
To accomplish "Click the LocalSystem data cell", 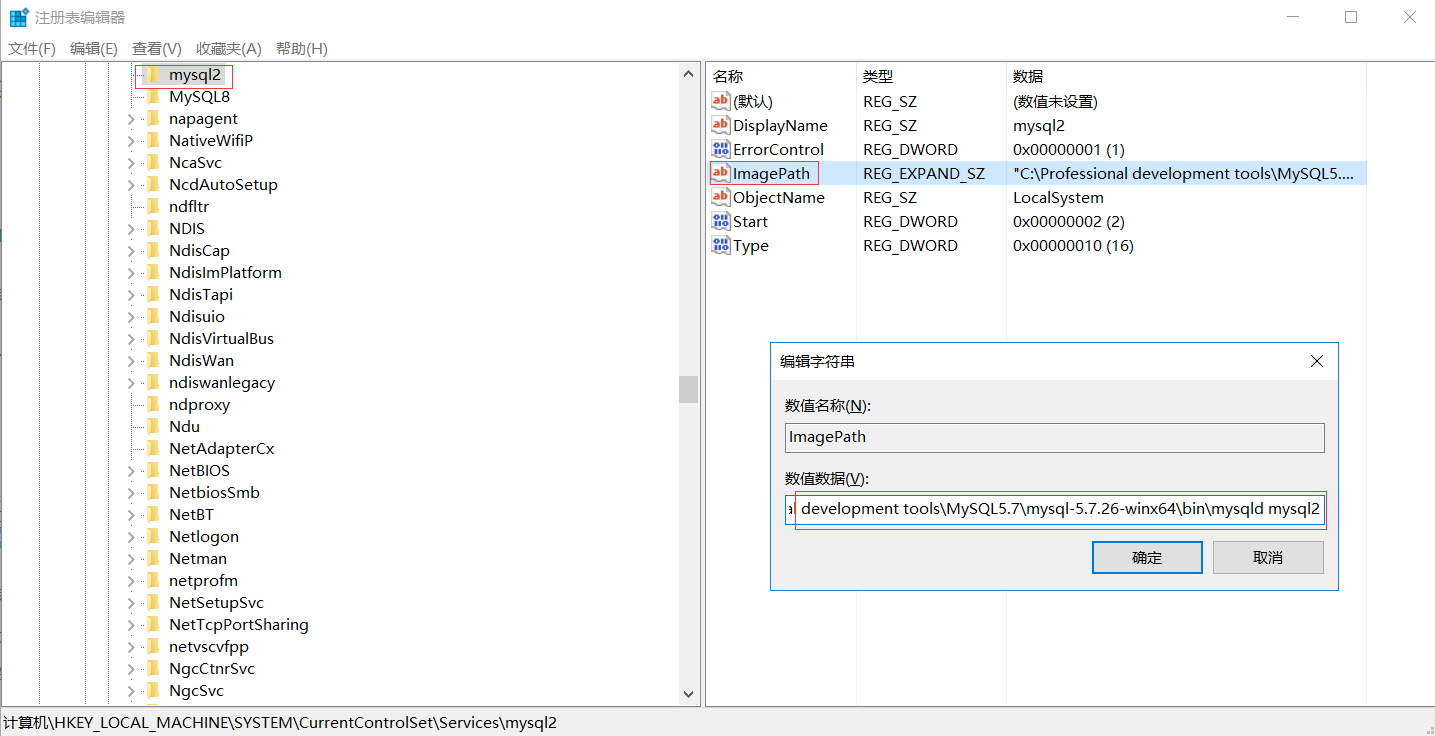I will [x=1058, y=197].
